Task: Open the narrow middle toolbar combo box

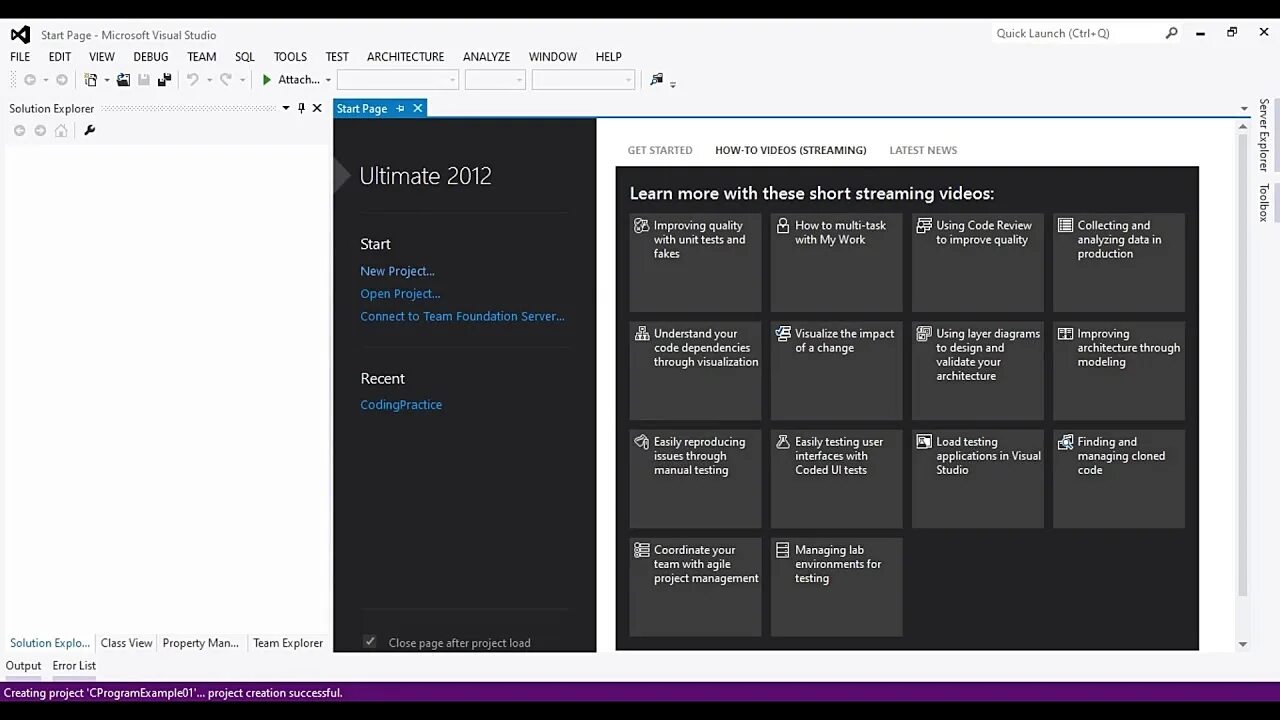Action: coord(495,80)
